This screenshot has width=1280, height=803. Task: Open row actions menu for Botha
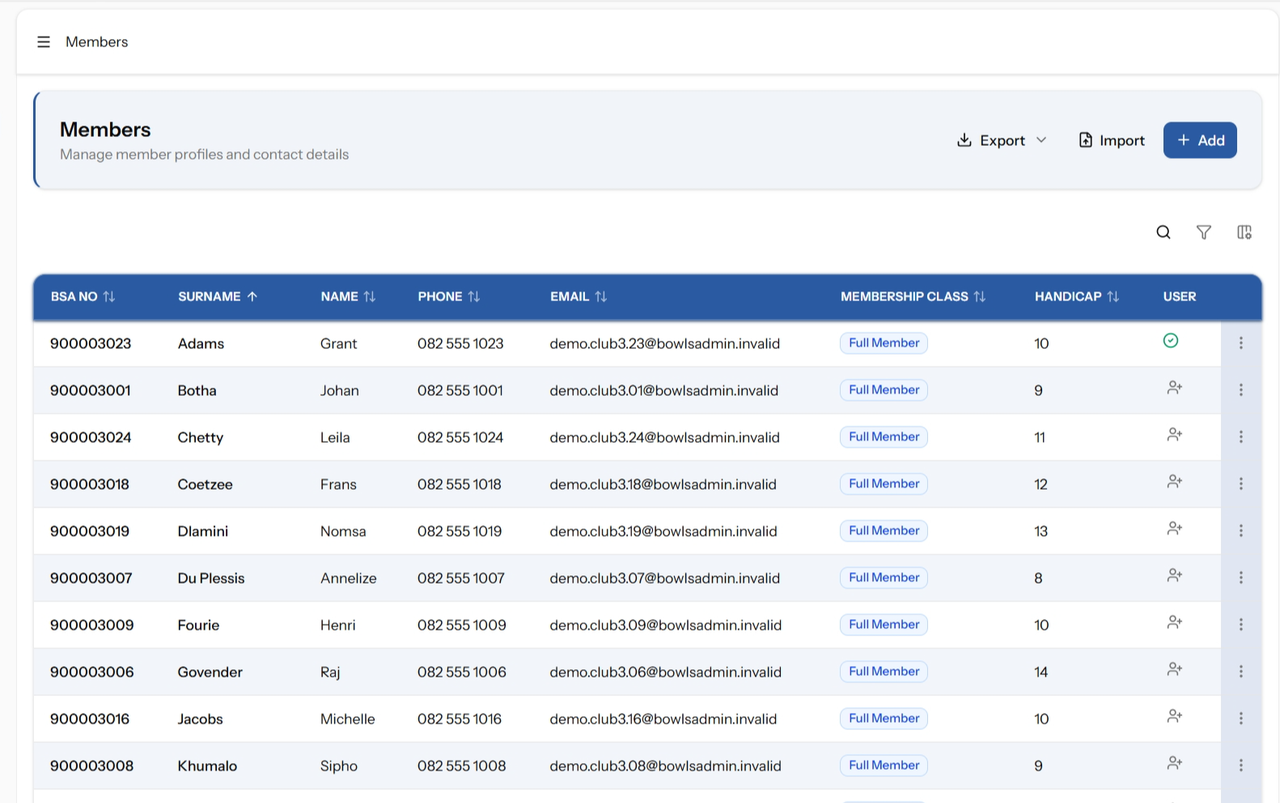point(1241,390)
